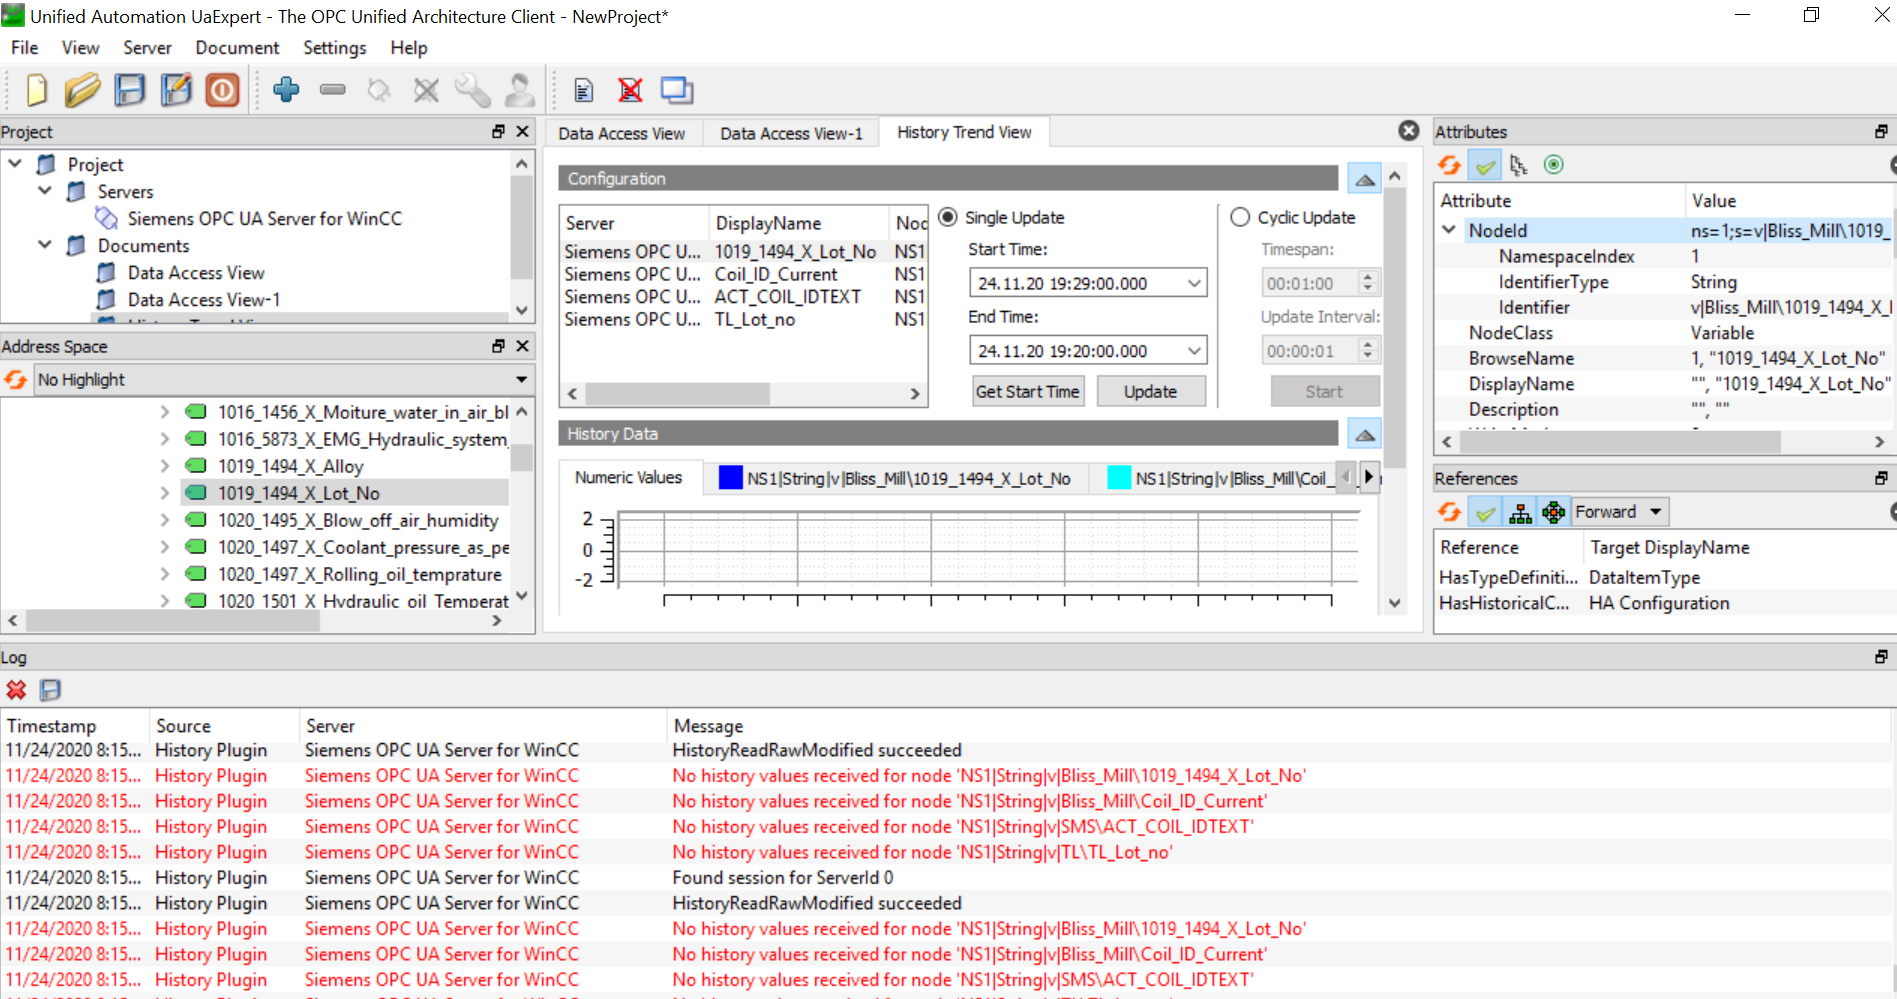Collapse the NodeId attribute row
Image resolution: width=1897 pixels, height=999 pixels.
tap(1449, 230)
